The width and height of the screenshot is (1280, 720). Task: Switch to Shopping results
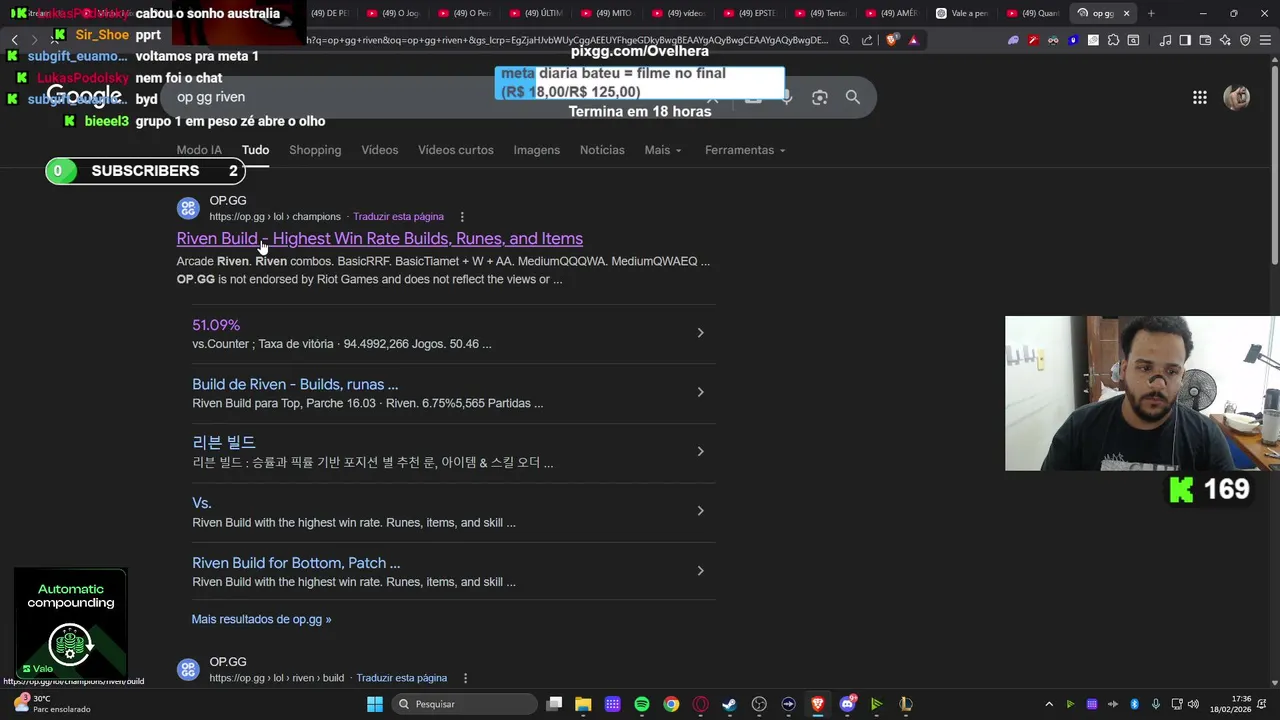[315, 150]
